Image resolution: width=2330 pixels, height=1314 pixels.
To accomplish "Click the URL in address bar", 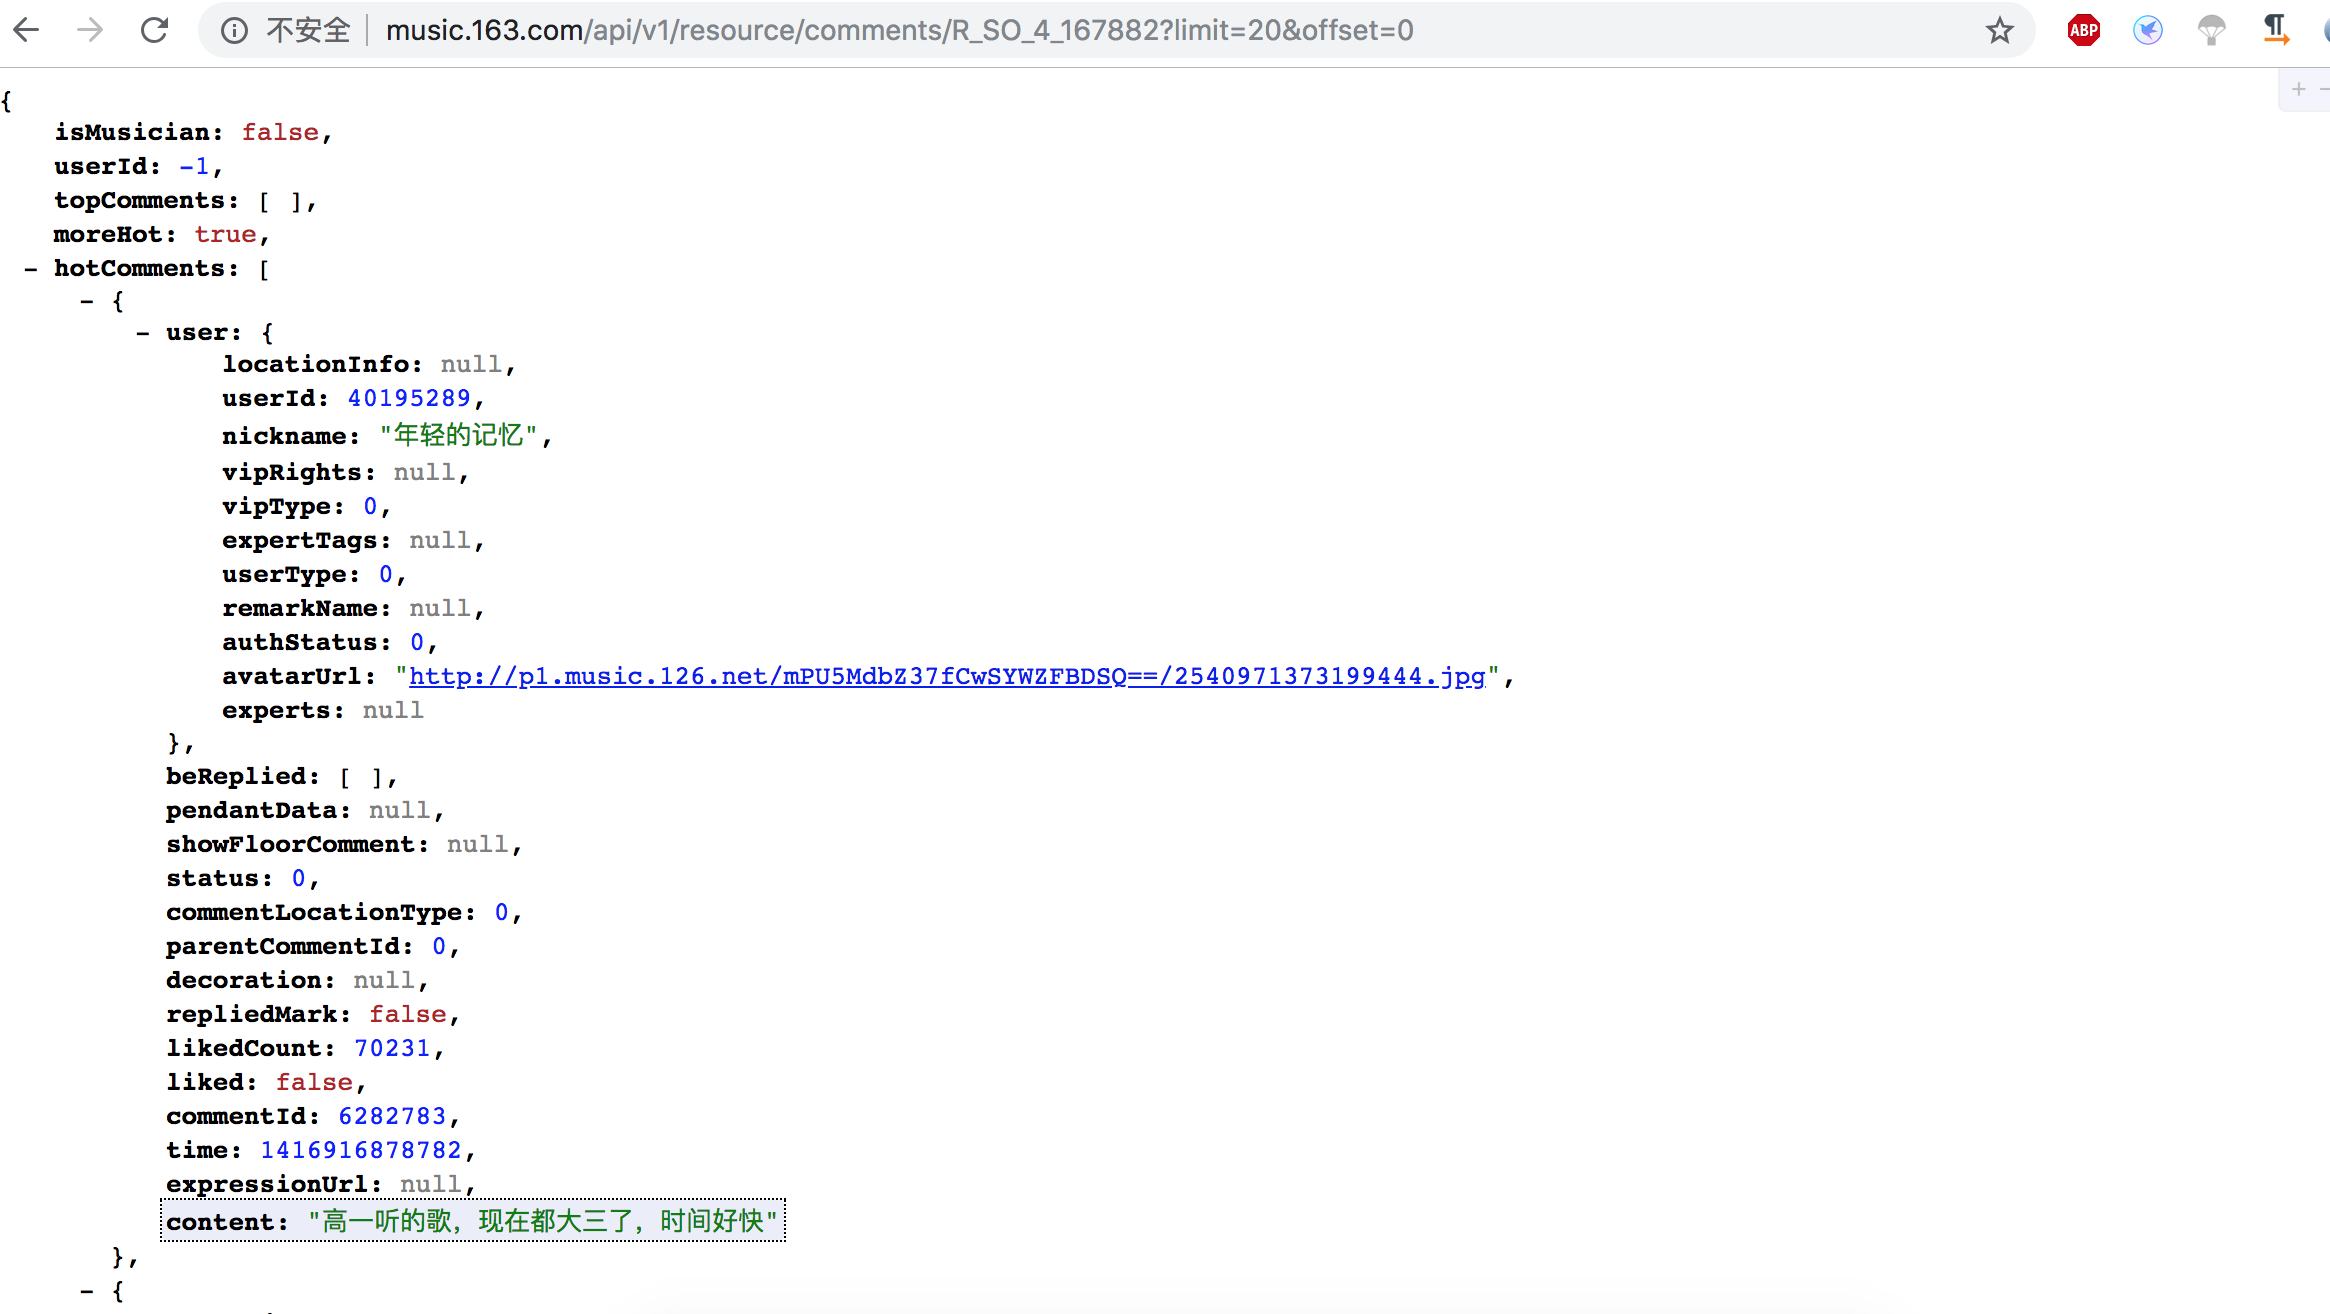I will point(898,31).
